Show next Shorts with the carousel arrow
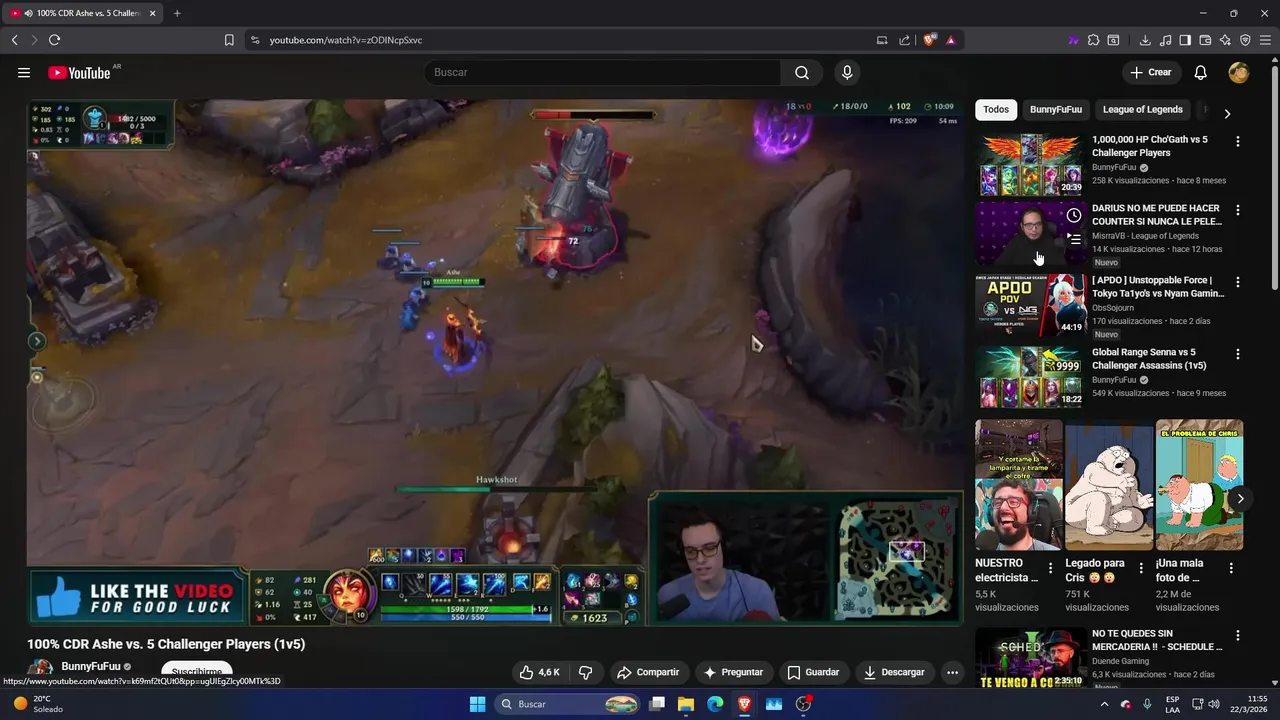The height and width of the screenshot is (720, 1280). [1240, 498]
